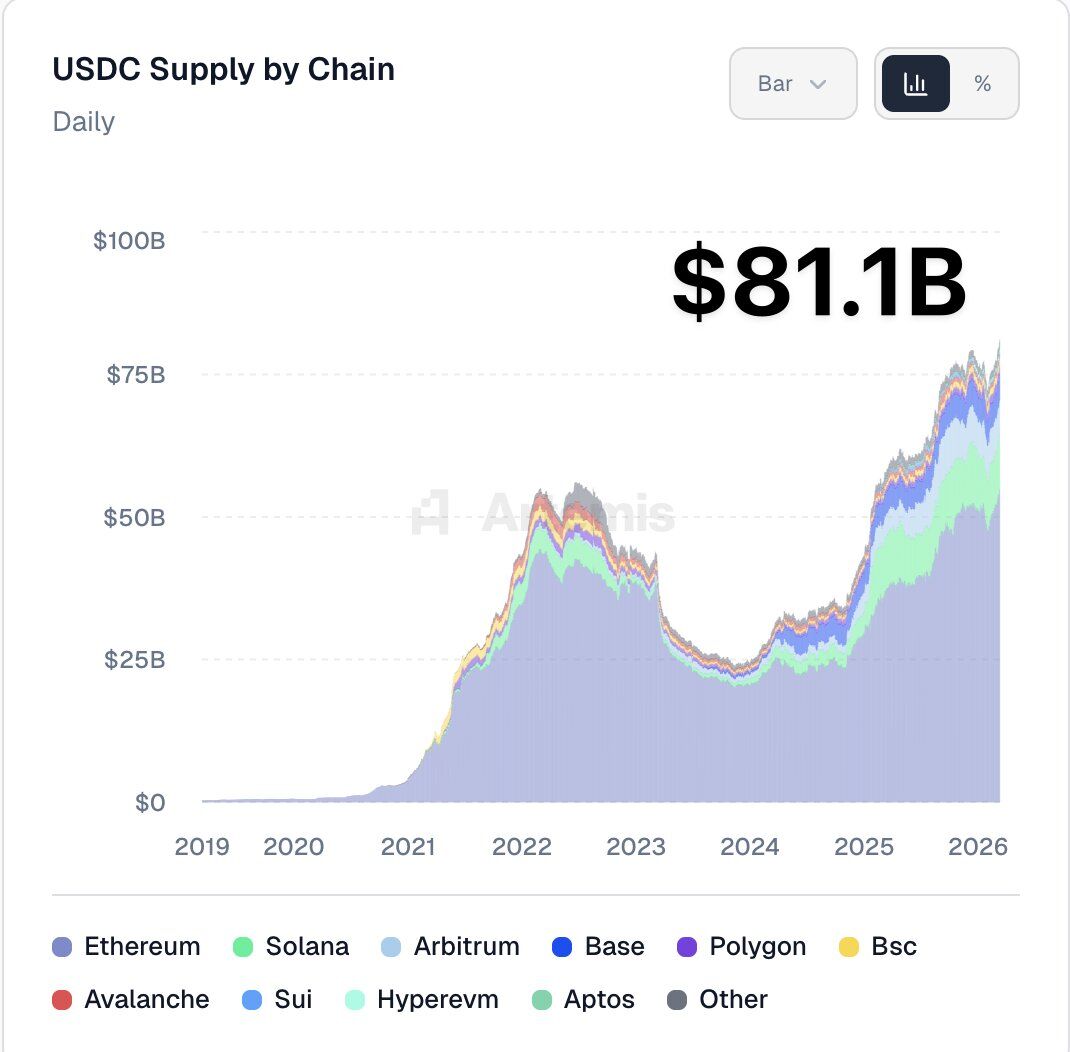
Task: Switch to absolute value chart icon
Action: tap(915, 84)
